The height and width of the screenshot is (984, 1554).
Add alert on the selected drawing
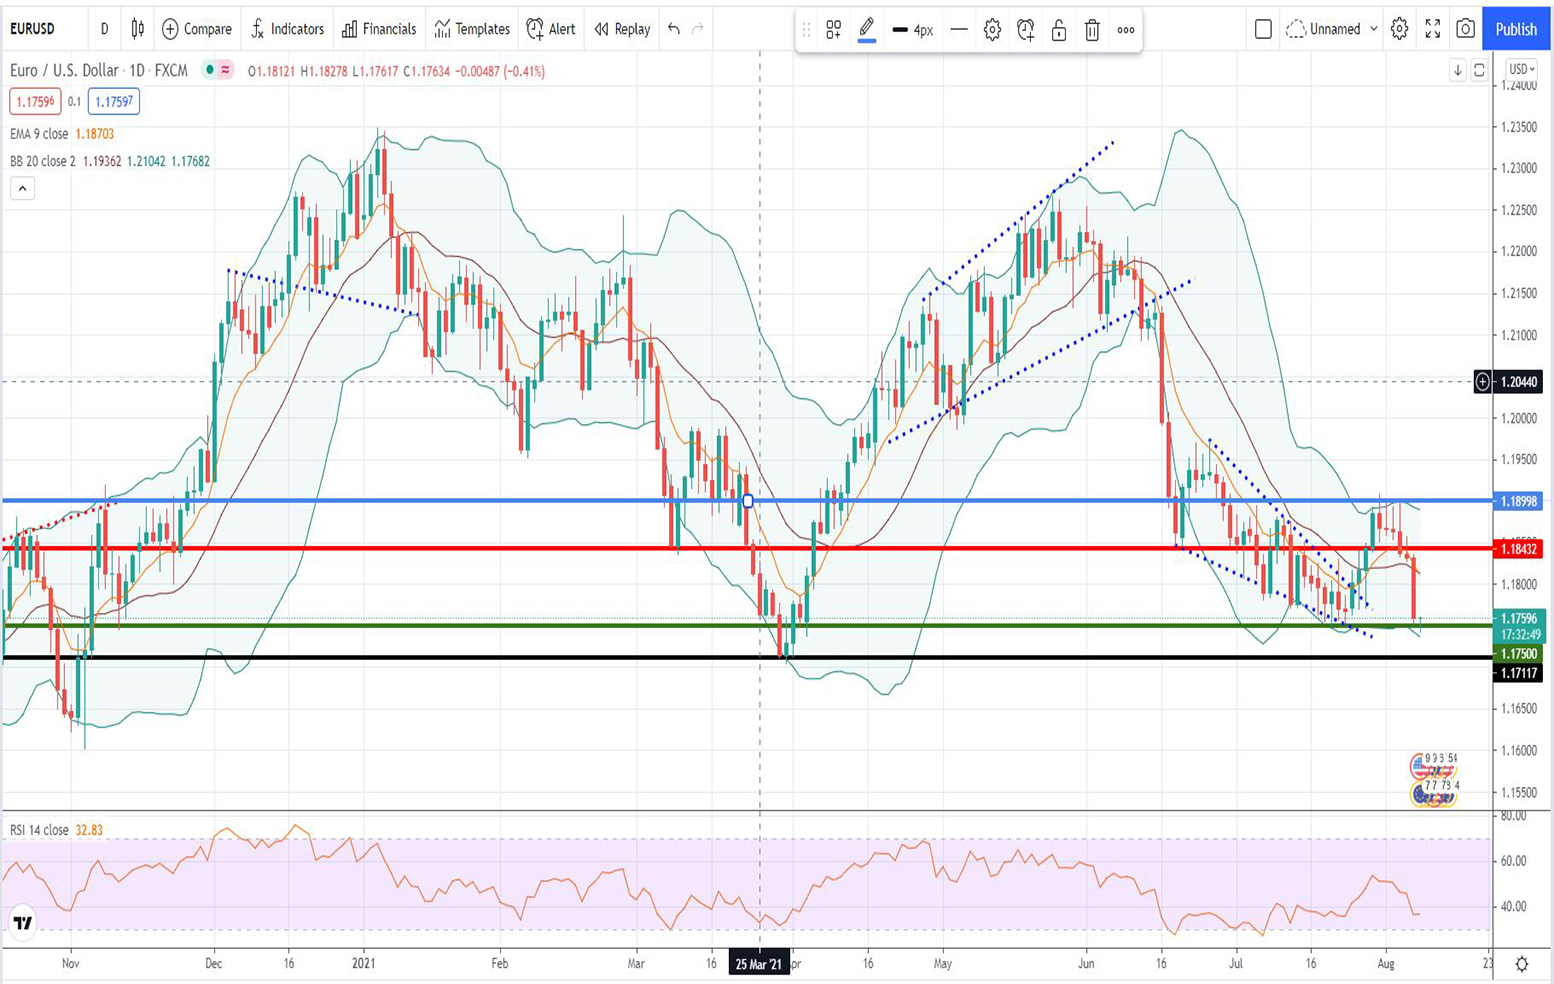tap(1025, 30)
